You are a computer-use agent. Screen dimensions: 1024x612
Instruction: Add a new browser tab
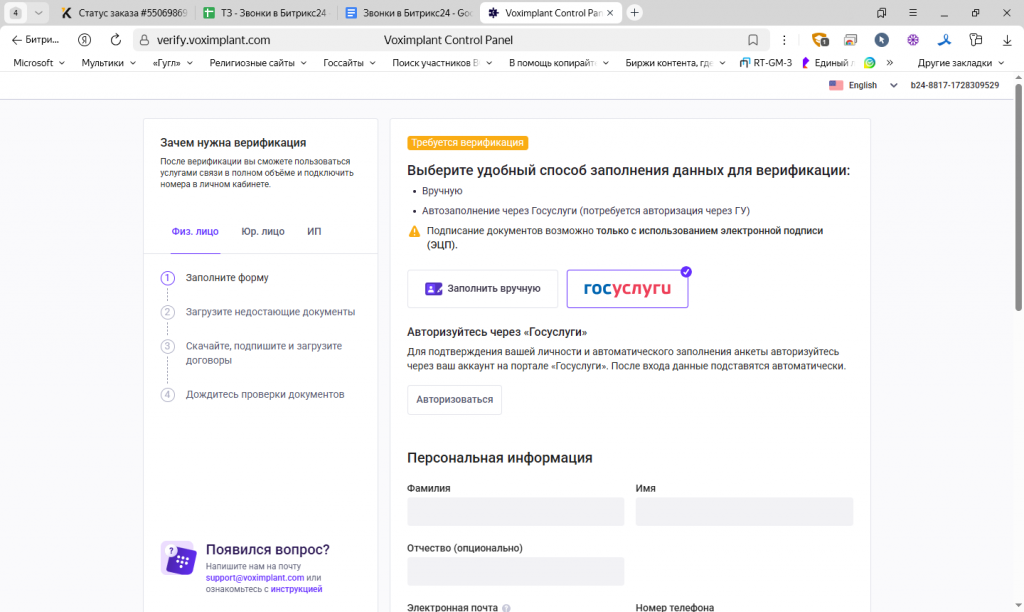634,12
